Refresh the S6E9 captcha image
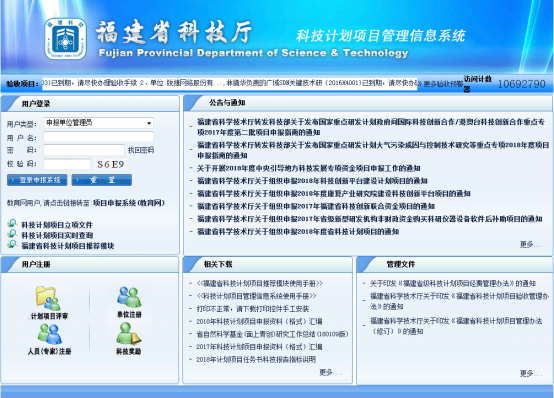554x398 pixels. pos(111,164)
